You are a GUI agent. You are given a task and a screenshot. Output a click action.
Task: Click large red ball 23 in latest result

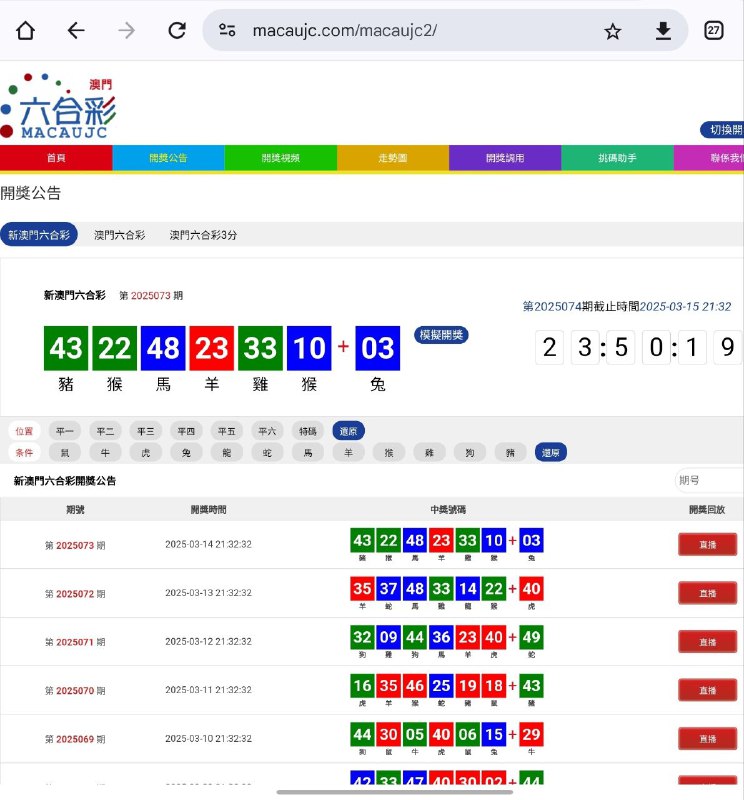(x=212, y=348)
